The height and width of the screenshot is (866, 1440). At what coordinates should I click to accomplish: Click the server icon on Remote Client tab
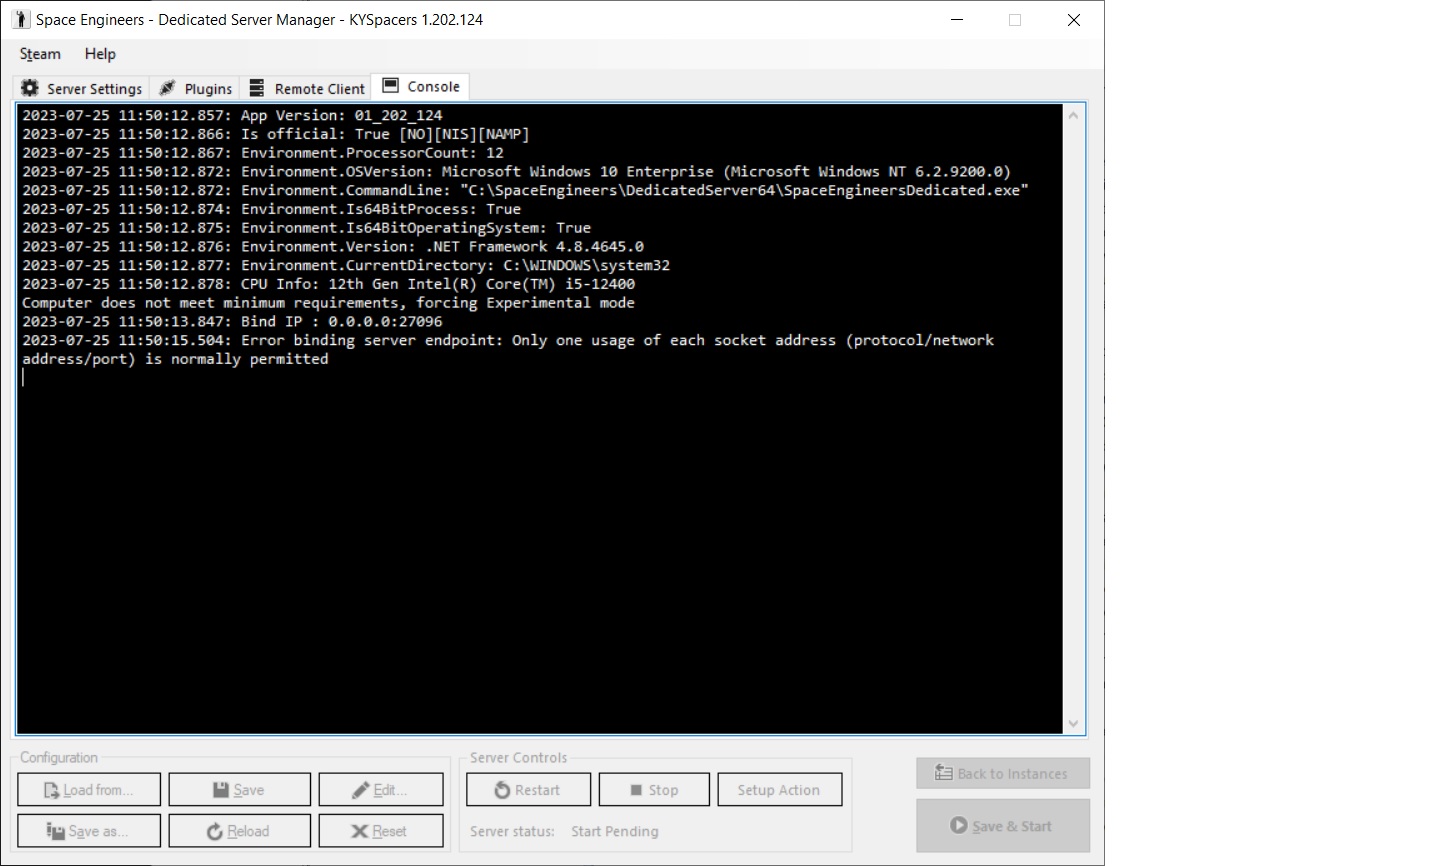(257, 88)
